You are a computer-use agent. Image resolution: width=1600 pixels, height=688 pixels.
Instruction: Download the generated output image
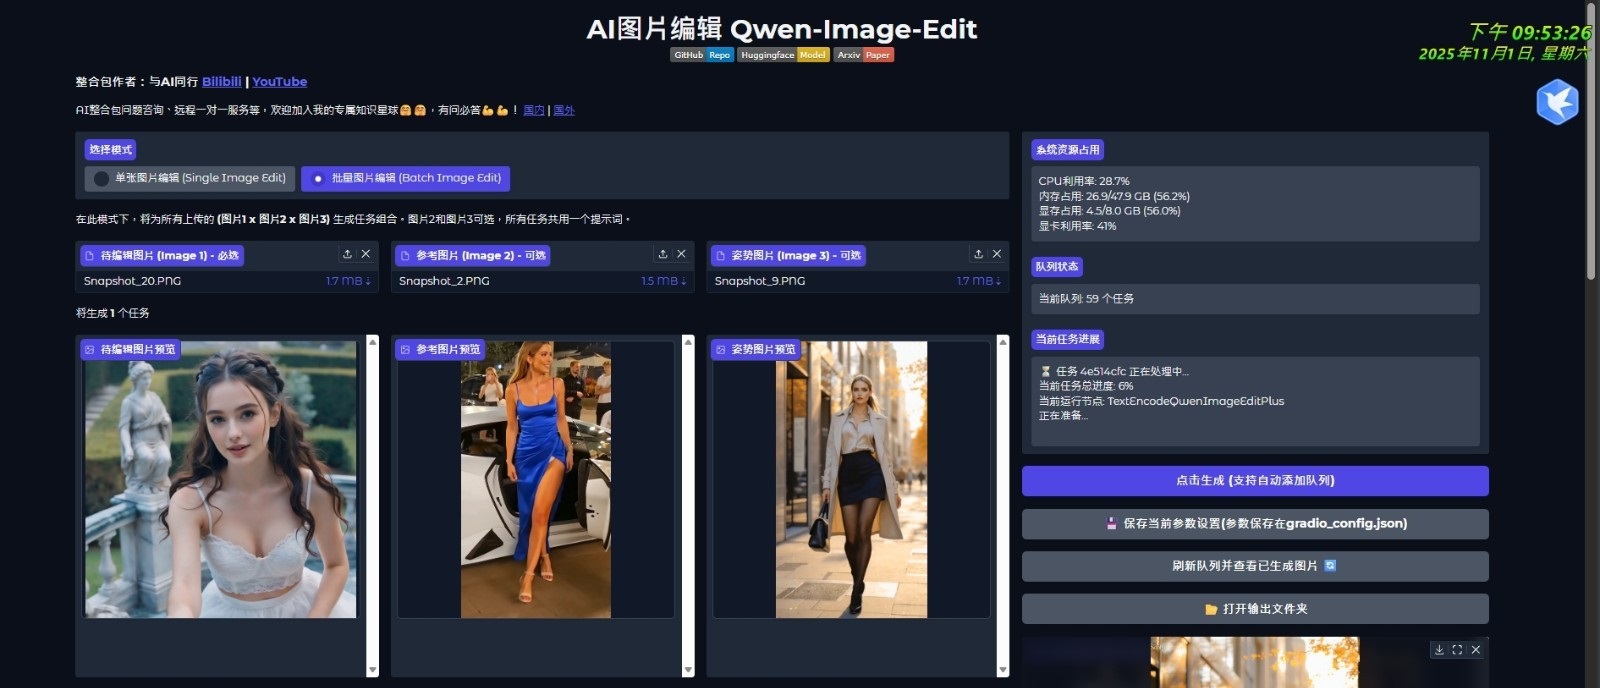click(1439, 650)
